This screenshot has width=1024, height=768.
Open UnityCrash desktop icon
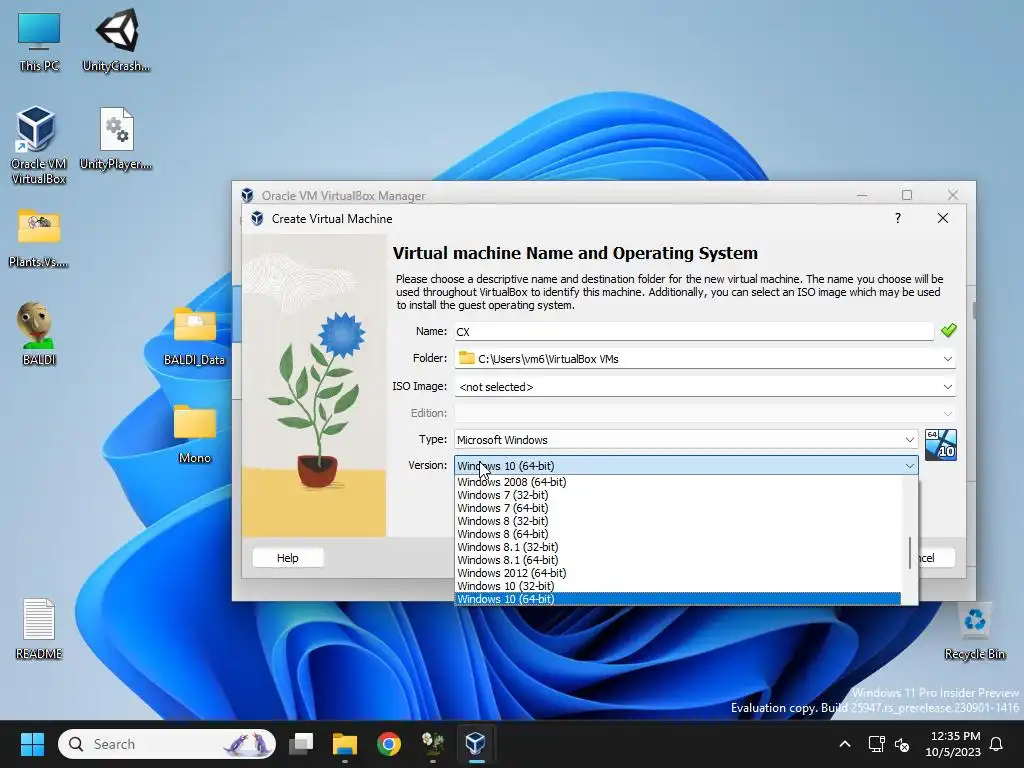pos(116,40)
